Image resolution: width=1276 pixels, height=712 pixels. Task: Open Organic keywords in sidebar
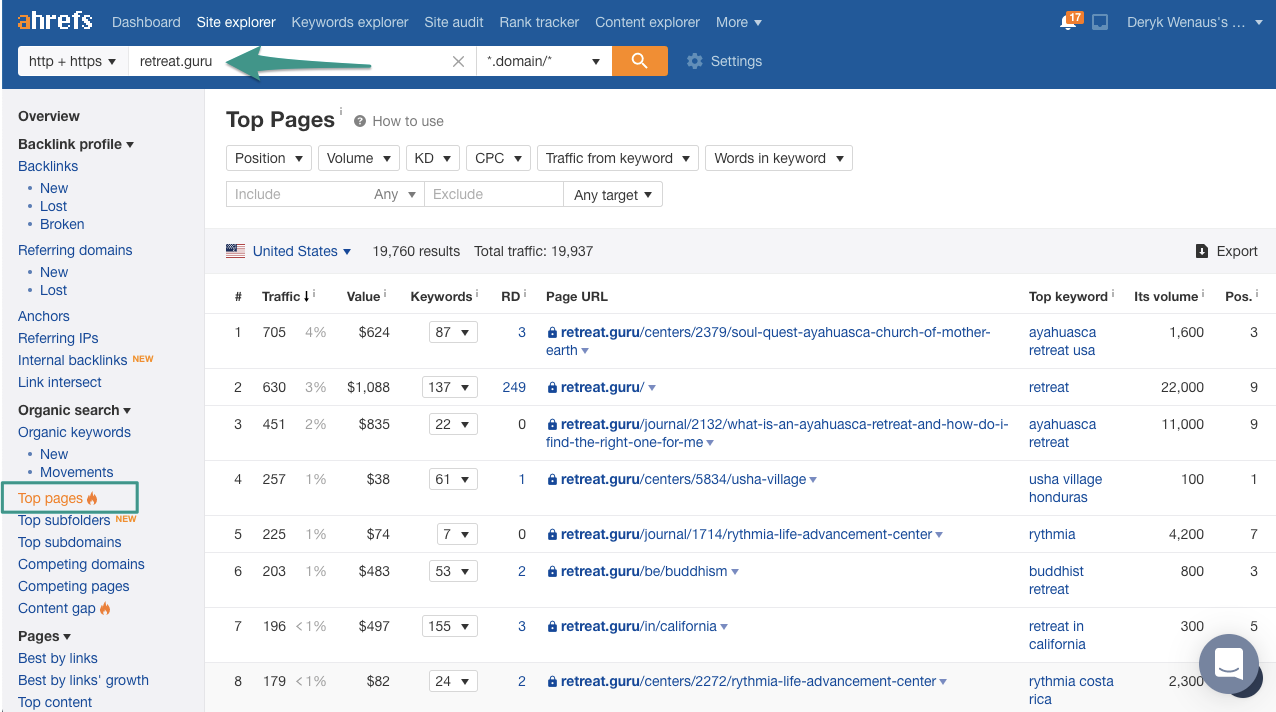pos(74,432)
